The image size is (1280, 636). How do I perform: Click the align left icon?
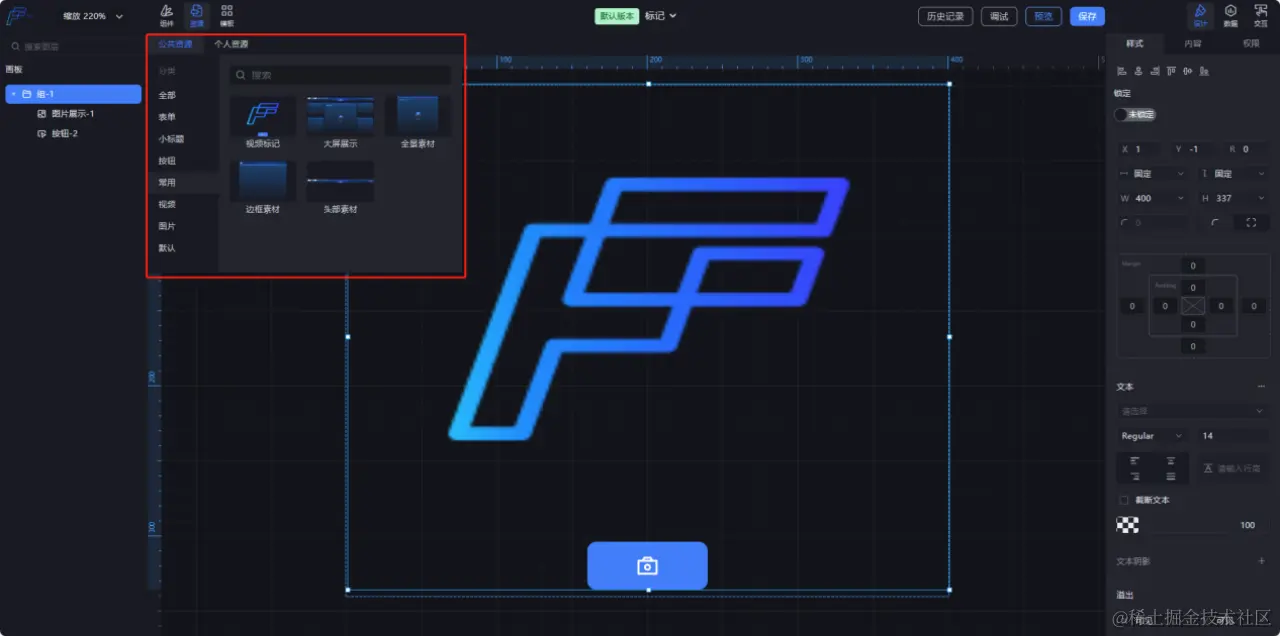[1122, 71]
